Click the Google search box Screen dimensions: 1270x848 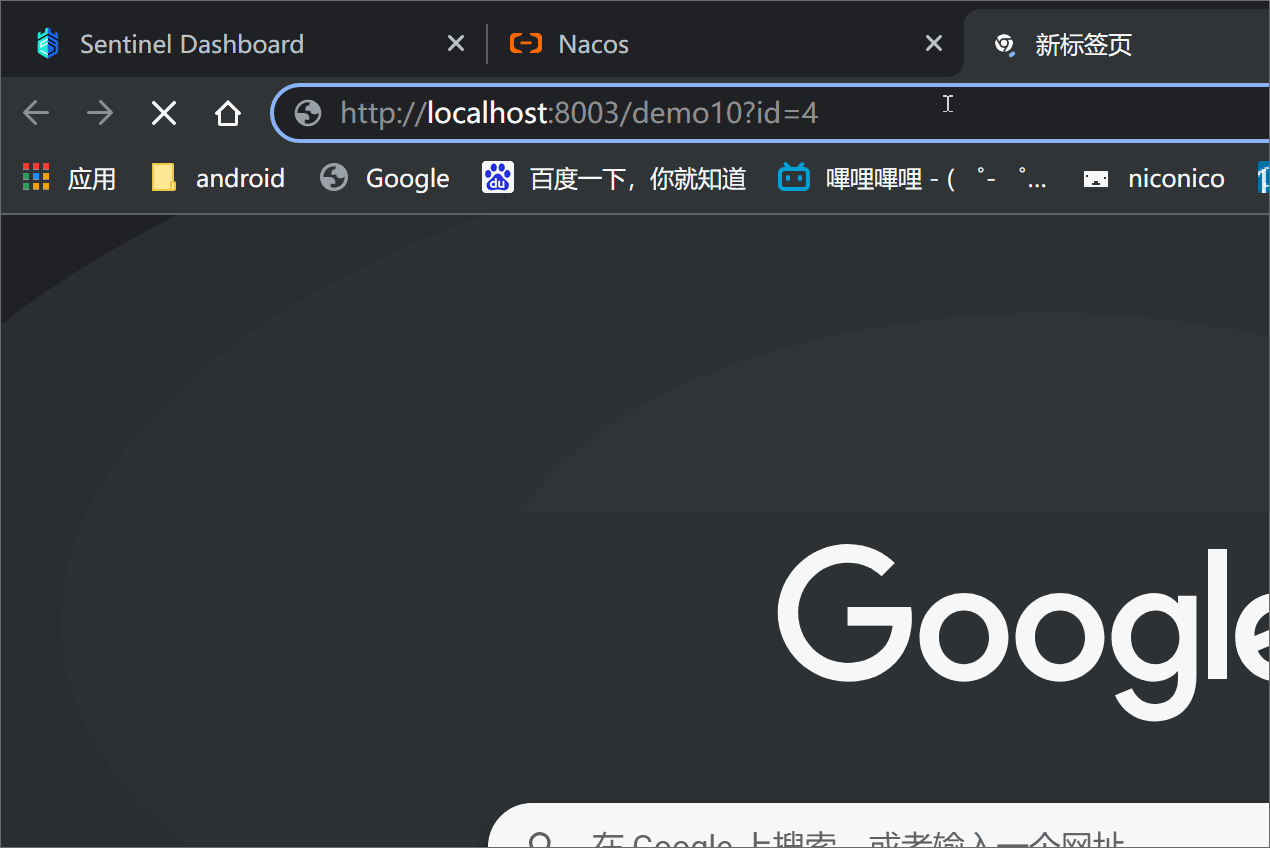coord(879,826)
